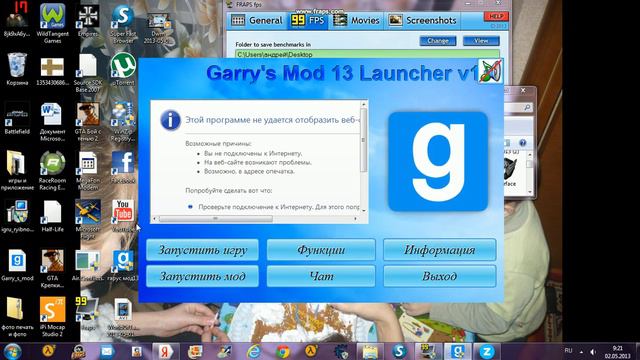
Task: Switch to the FPS tab in FRAPS
Action: [x=308, y=20]
